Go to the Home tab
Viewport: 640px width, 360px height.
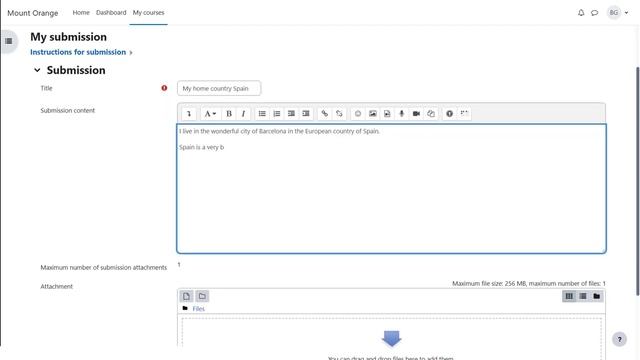point(81,13)
